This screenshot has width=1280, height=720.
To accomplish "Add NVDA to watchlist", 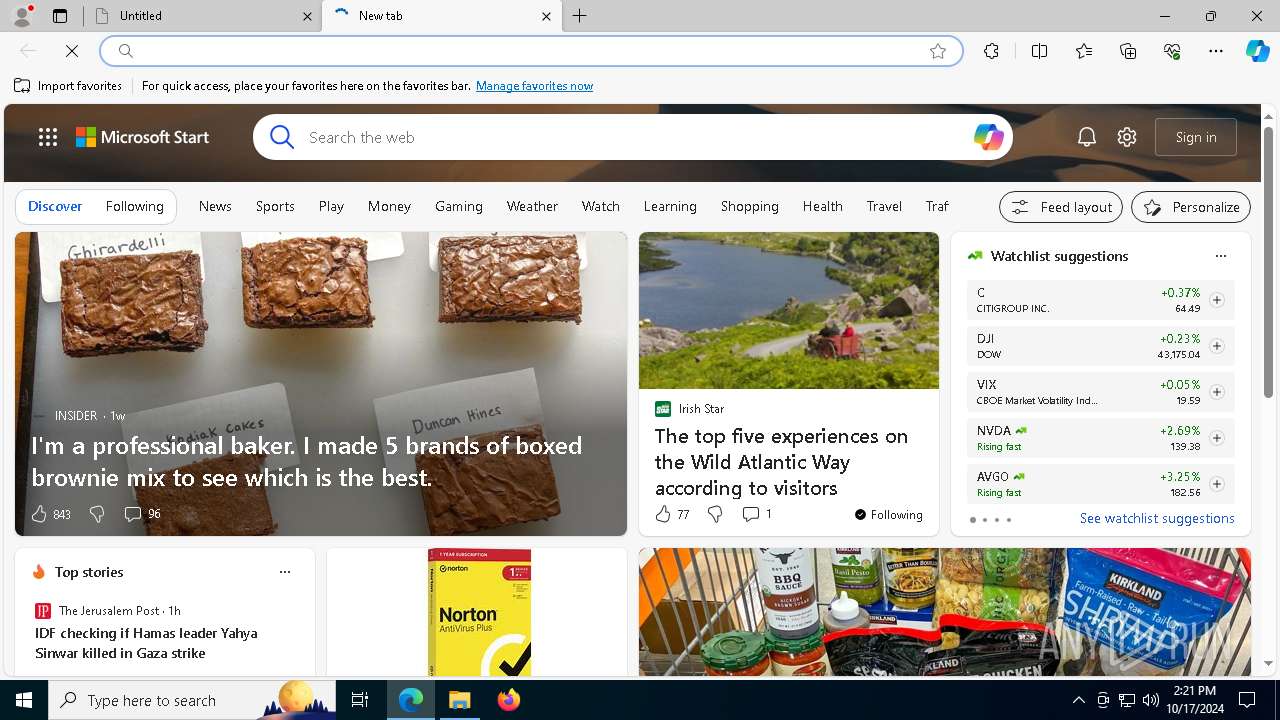I will tap(1216, 438).
